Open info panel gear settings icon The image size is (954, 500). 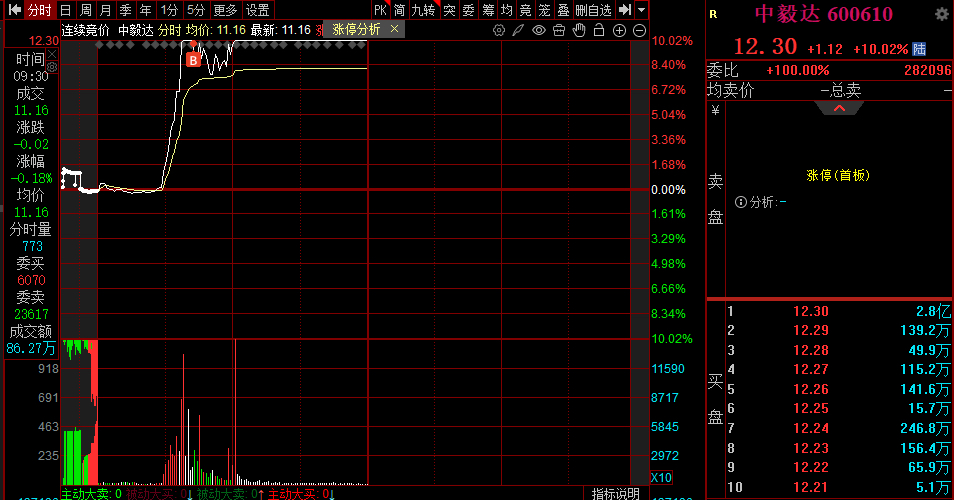click(52, 67)
